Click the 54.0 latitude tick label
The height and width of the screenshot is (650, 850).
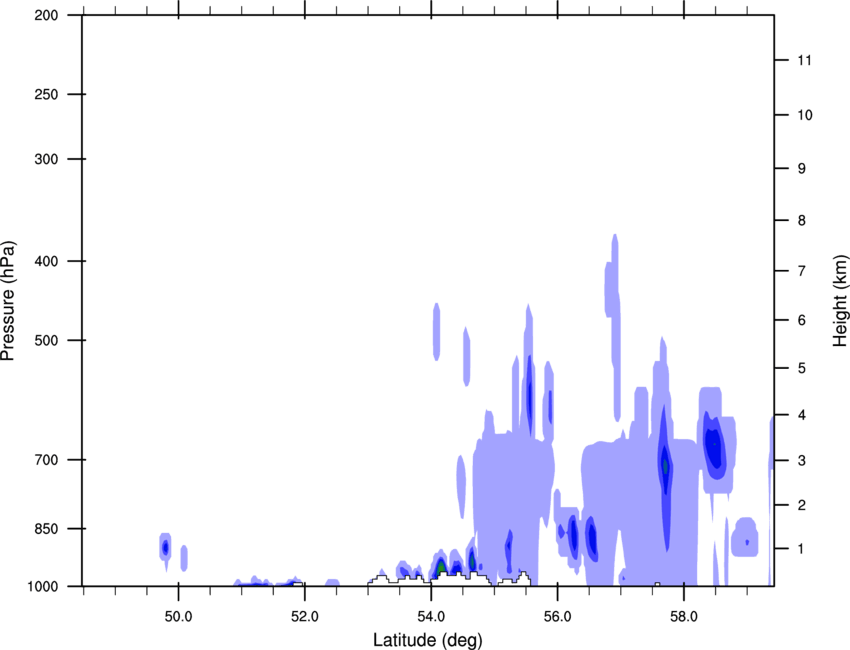(431, 617)
